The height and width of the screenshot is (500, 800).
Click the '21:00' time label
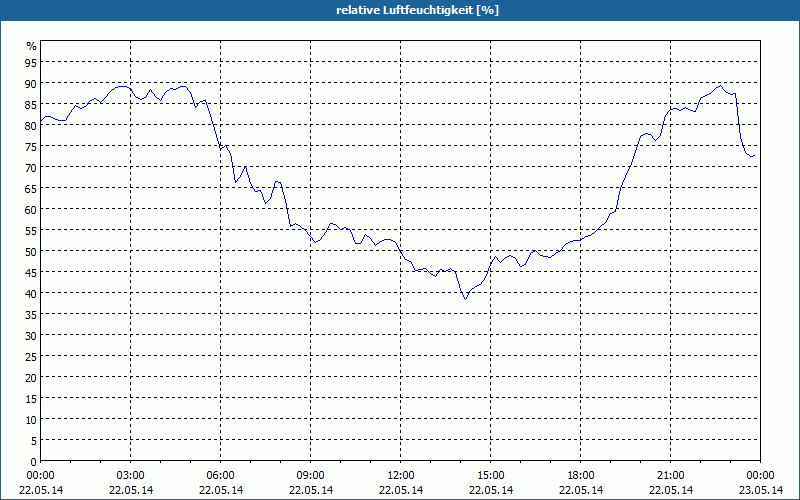point(670,476)
